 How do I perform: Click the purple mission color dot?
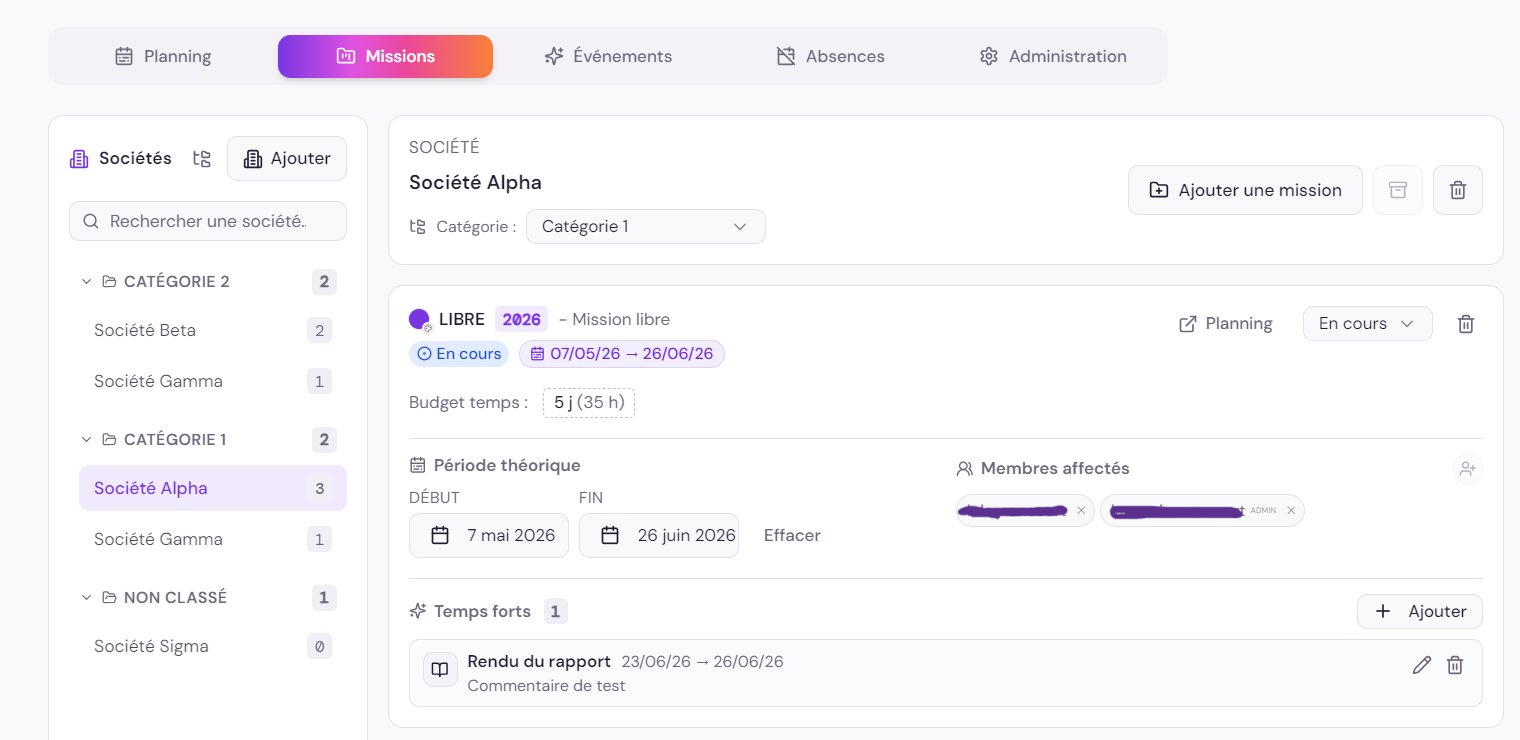coord(419,319)
